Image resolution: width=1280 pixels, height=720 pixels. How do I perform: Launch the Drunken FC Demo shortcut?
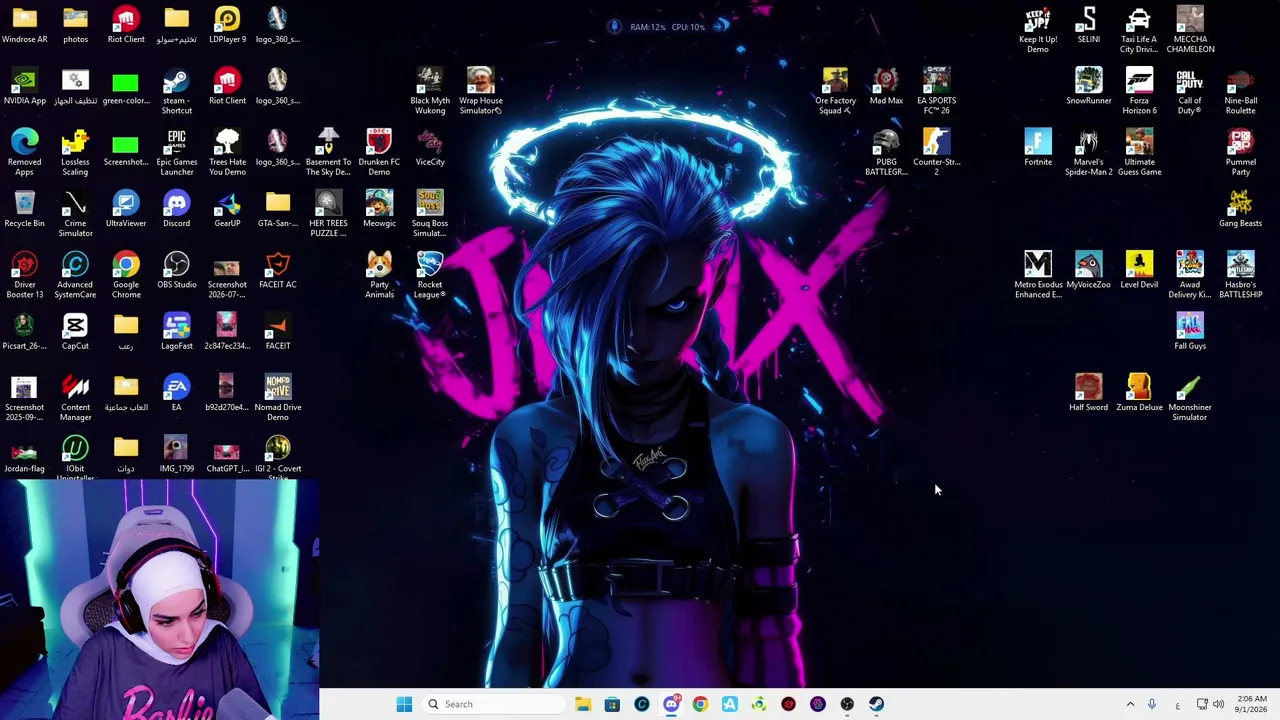click(x=379, y=153)
